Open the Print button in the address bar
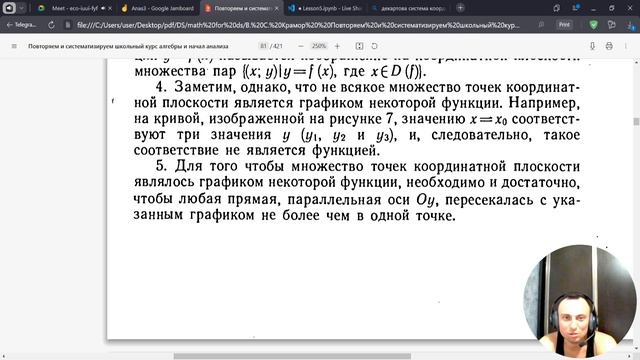Viewport: 640px width, 360px height. pos(564,25)
